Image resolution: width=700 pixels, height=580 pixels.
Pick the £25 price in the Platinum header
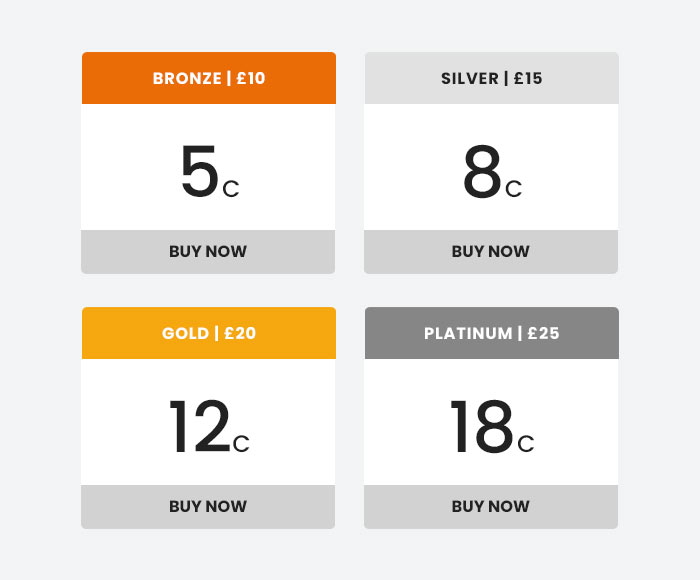click(x=543, y=333)
